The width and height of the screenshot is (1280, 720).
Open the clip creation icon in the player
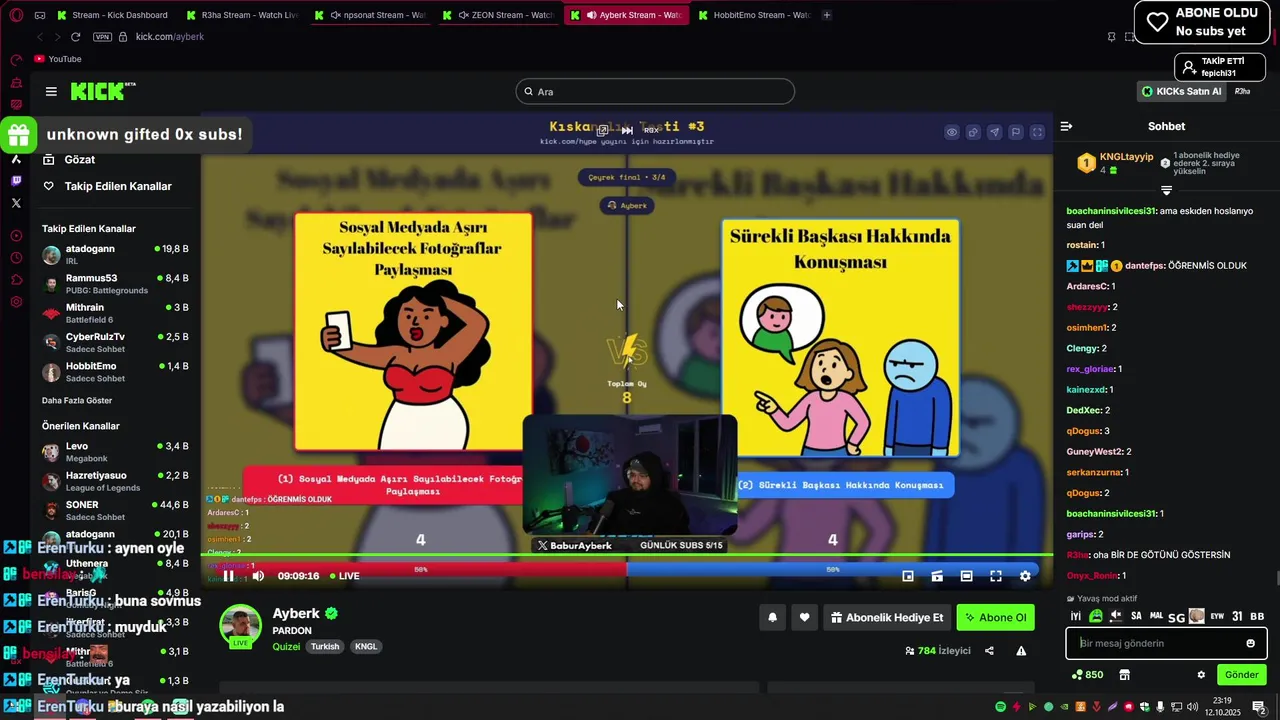point(937,576)
